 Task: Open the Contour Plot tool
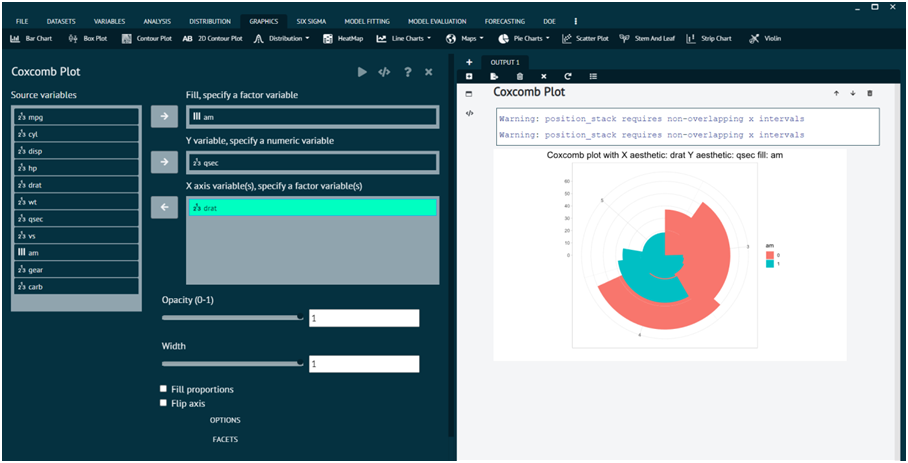(x=147, y=39)
